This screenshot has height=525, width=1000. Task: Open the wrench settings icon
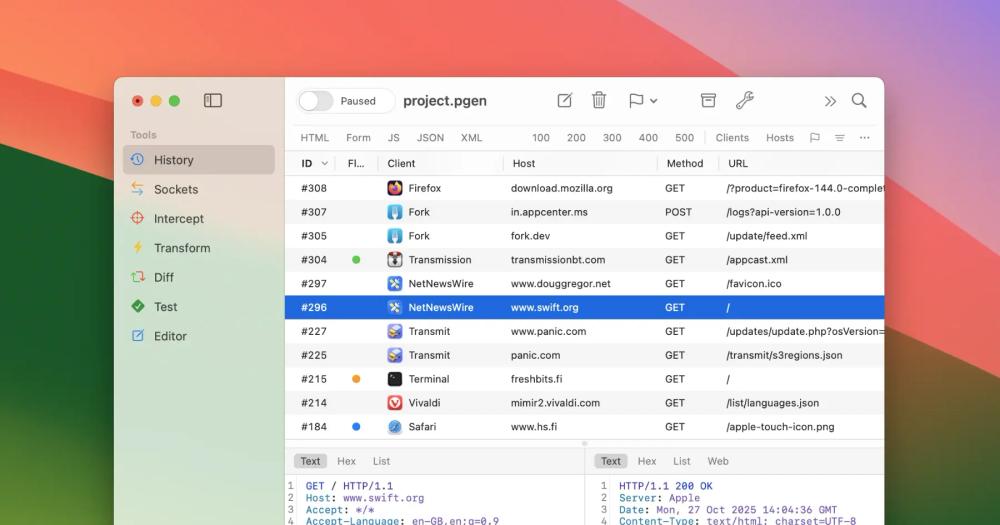(x=744, y=100)
